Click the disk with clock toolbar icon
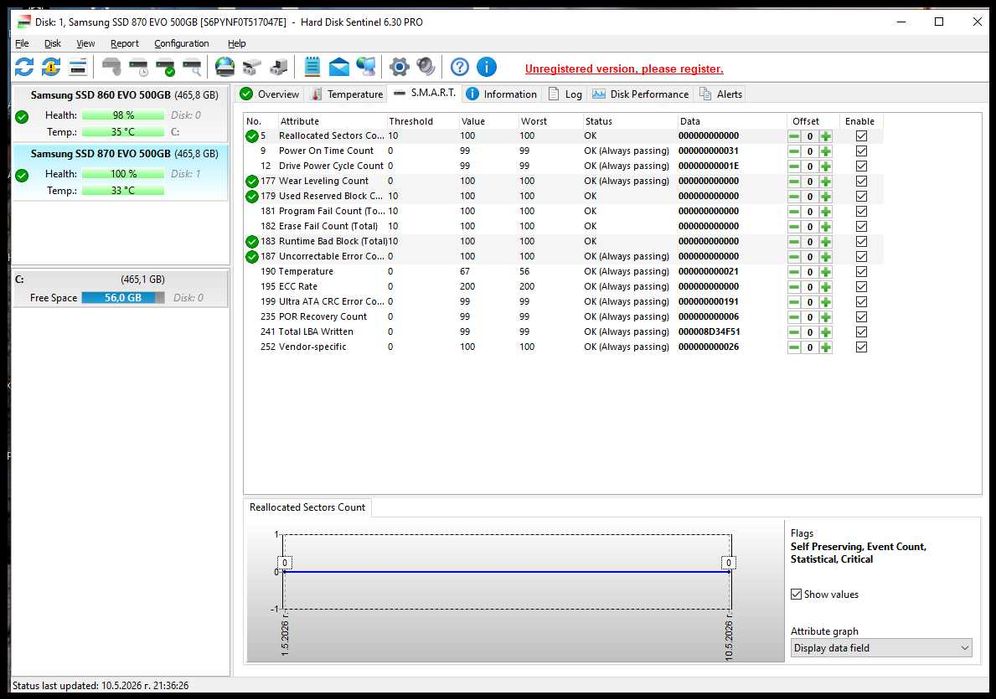The height and width of the screenshot is (699, 996). coord(138,67)
